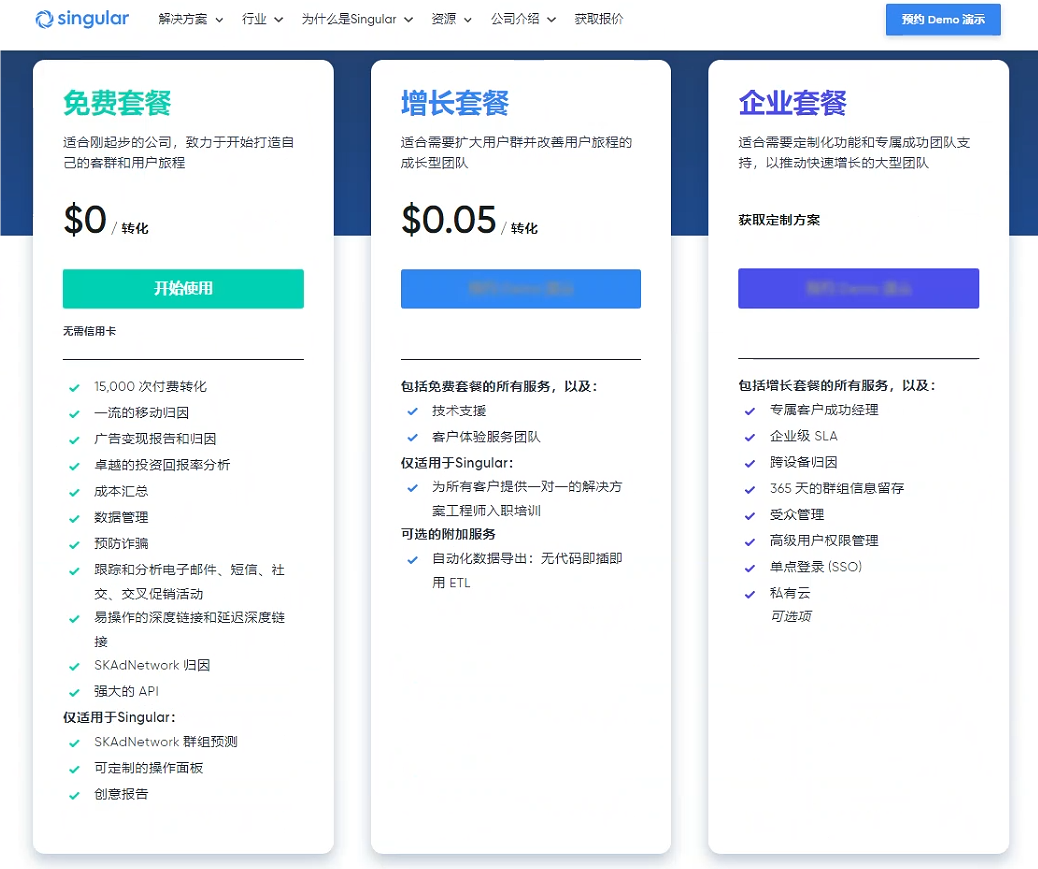Click checkmark beside 高级用户权限管理
Screen dimensions: 1038x869
[750, 542]
